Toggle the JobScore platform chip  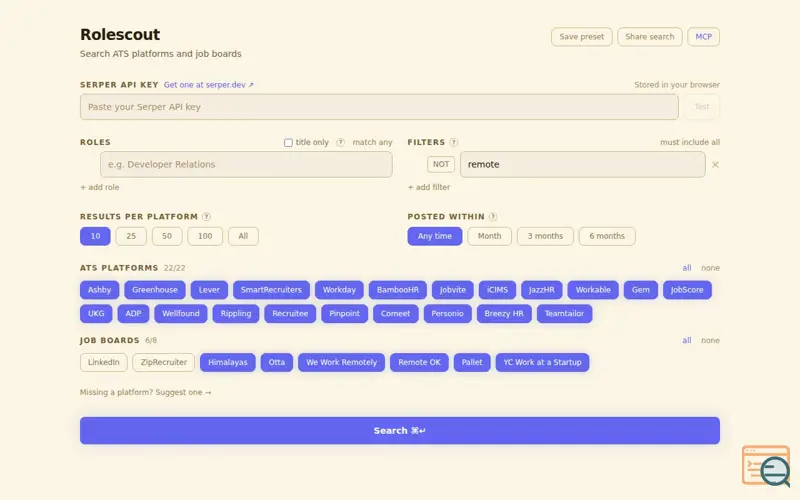click(x=687, y=290)
